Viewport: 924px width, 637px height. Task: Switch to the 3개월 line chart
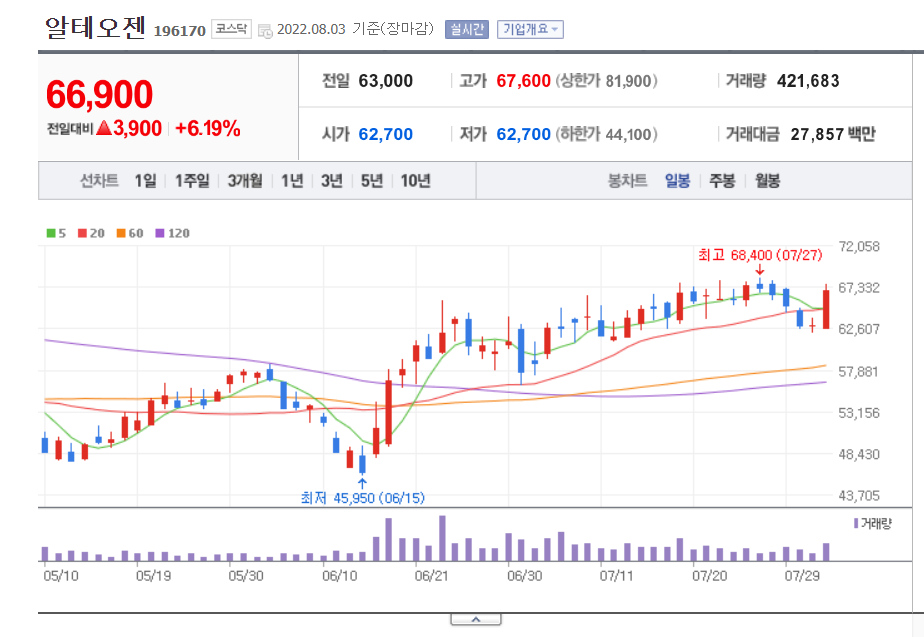click(x=245, y=180)
